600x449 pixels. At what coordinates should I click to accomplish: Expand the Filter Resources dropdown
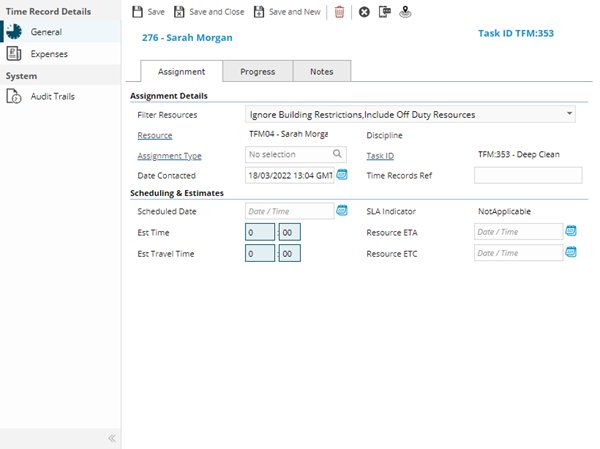[x=569, y=115]
